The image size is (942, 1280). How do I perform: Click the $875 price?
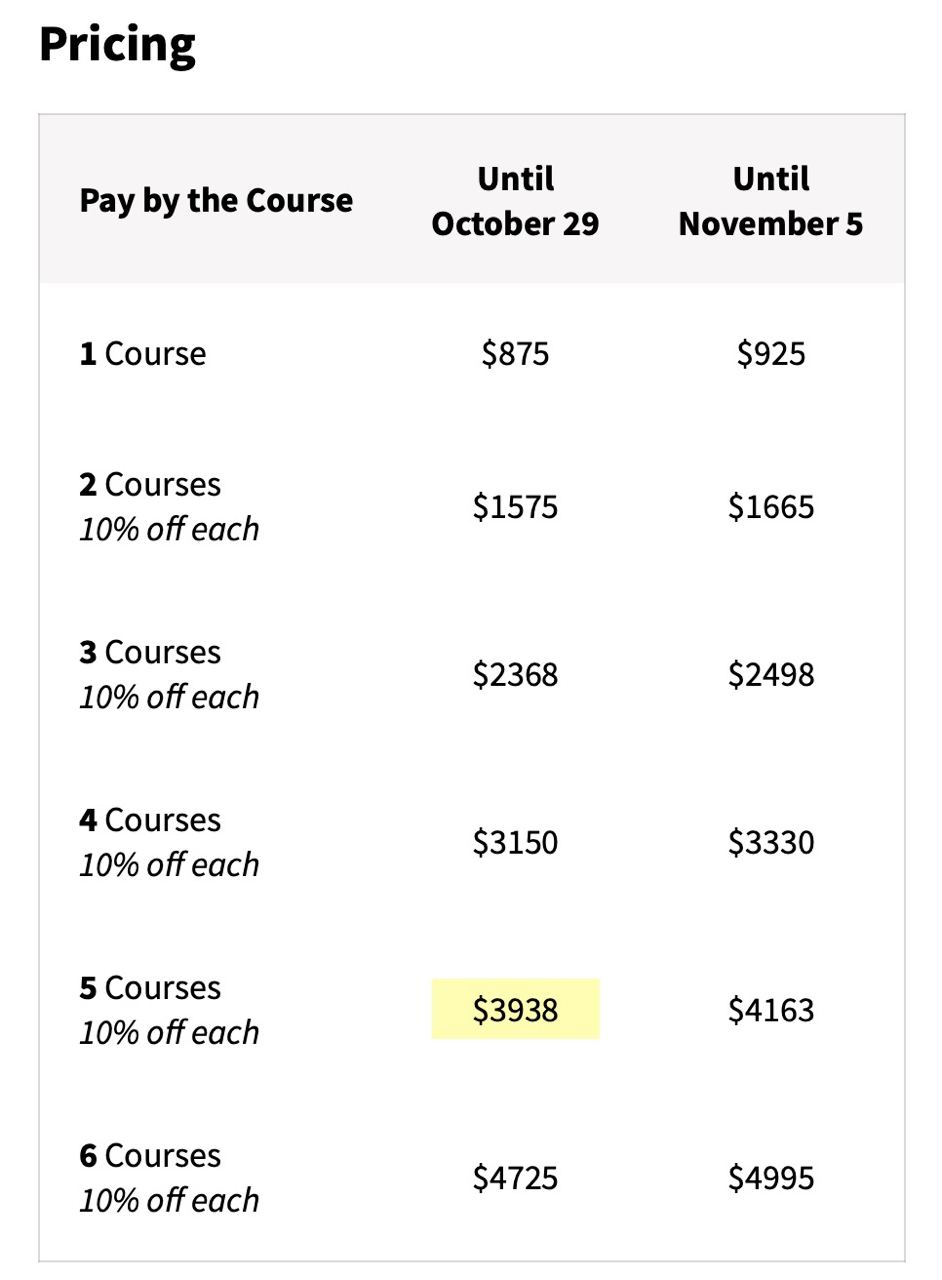[x=515, y=354]
